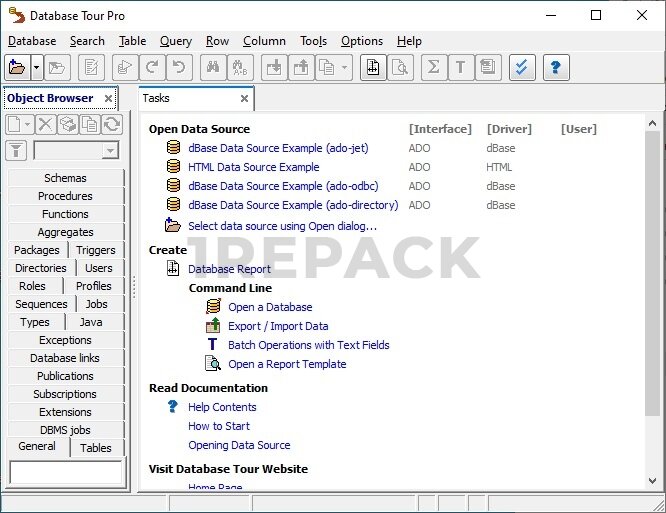Screen dimensions: 666x513
Task: Click the Sigma totals toolbar icon
Action: coord(433,68)
